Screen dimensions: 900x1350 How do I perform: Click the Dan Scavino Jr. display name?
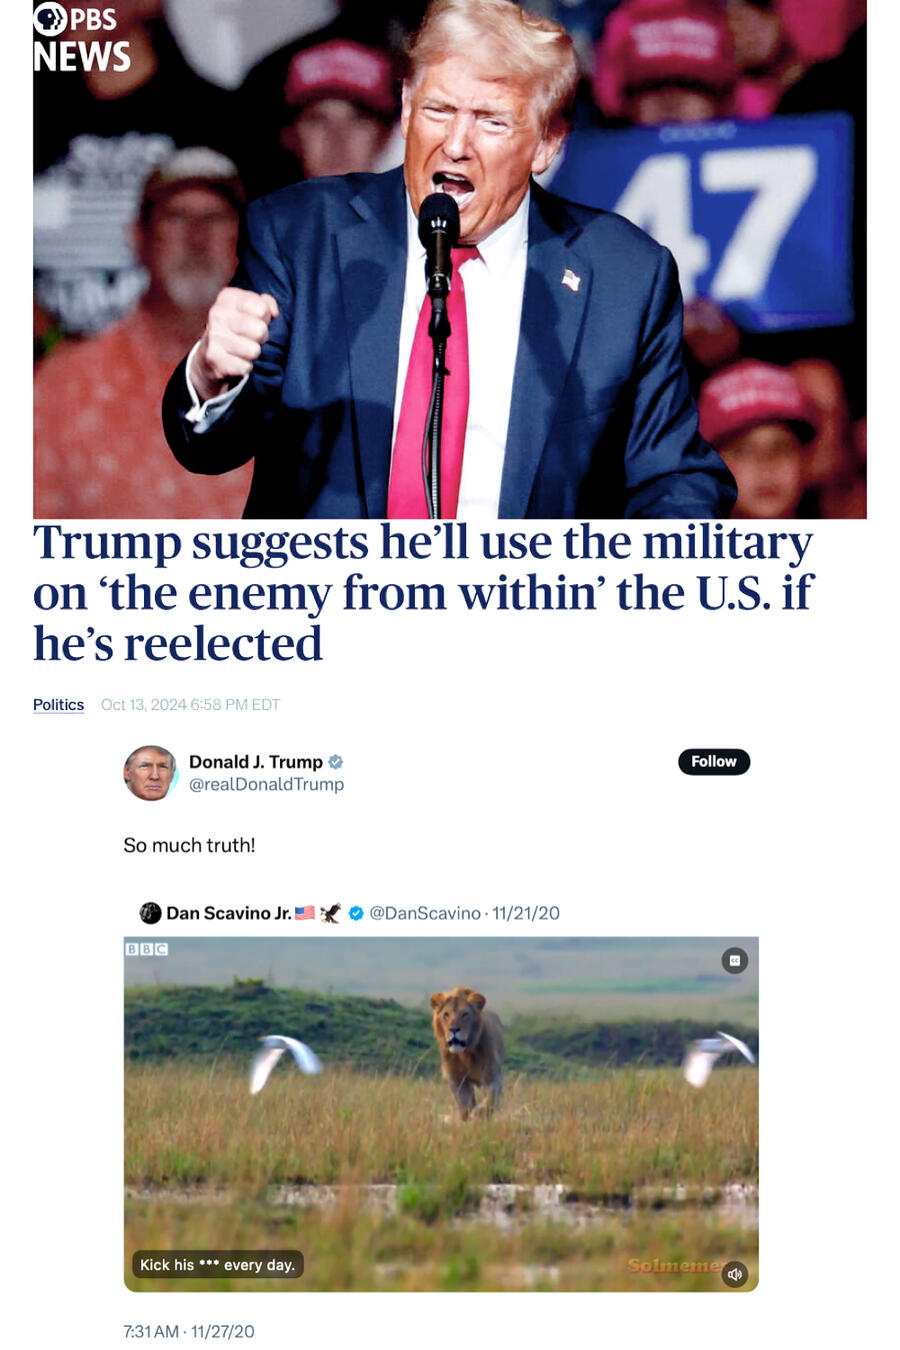pos(229,913)
